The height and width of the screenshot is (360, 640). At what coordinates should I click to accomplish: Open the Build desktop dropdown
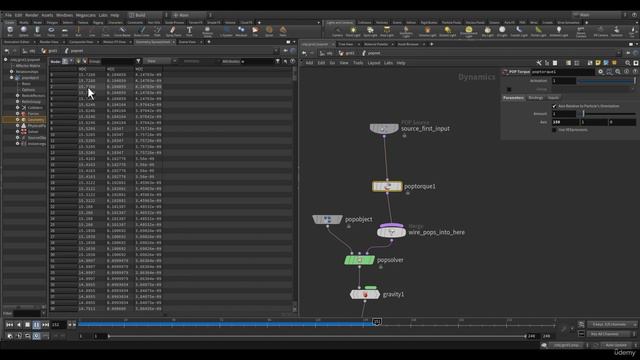[145, 15]
